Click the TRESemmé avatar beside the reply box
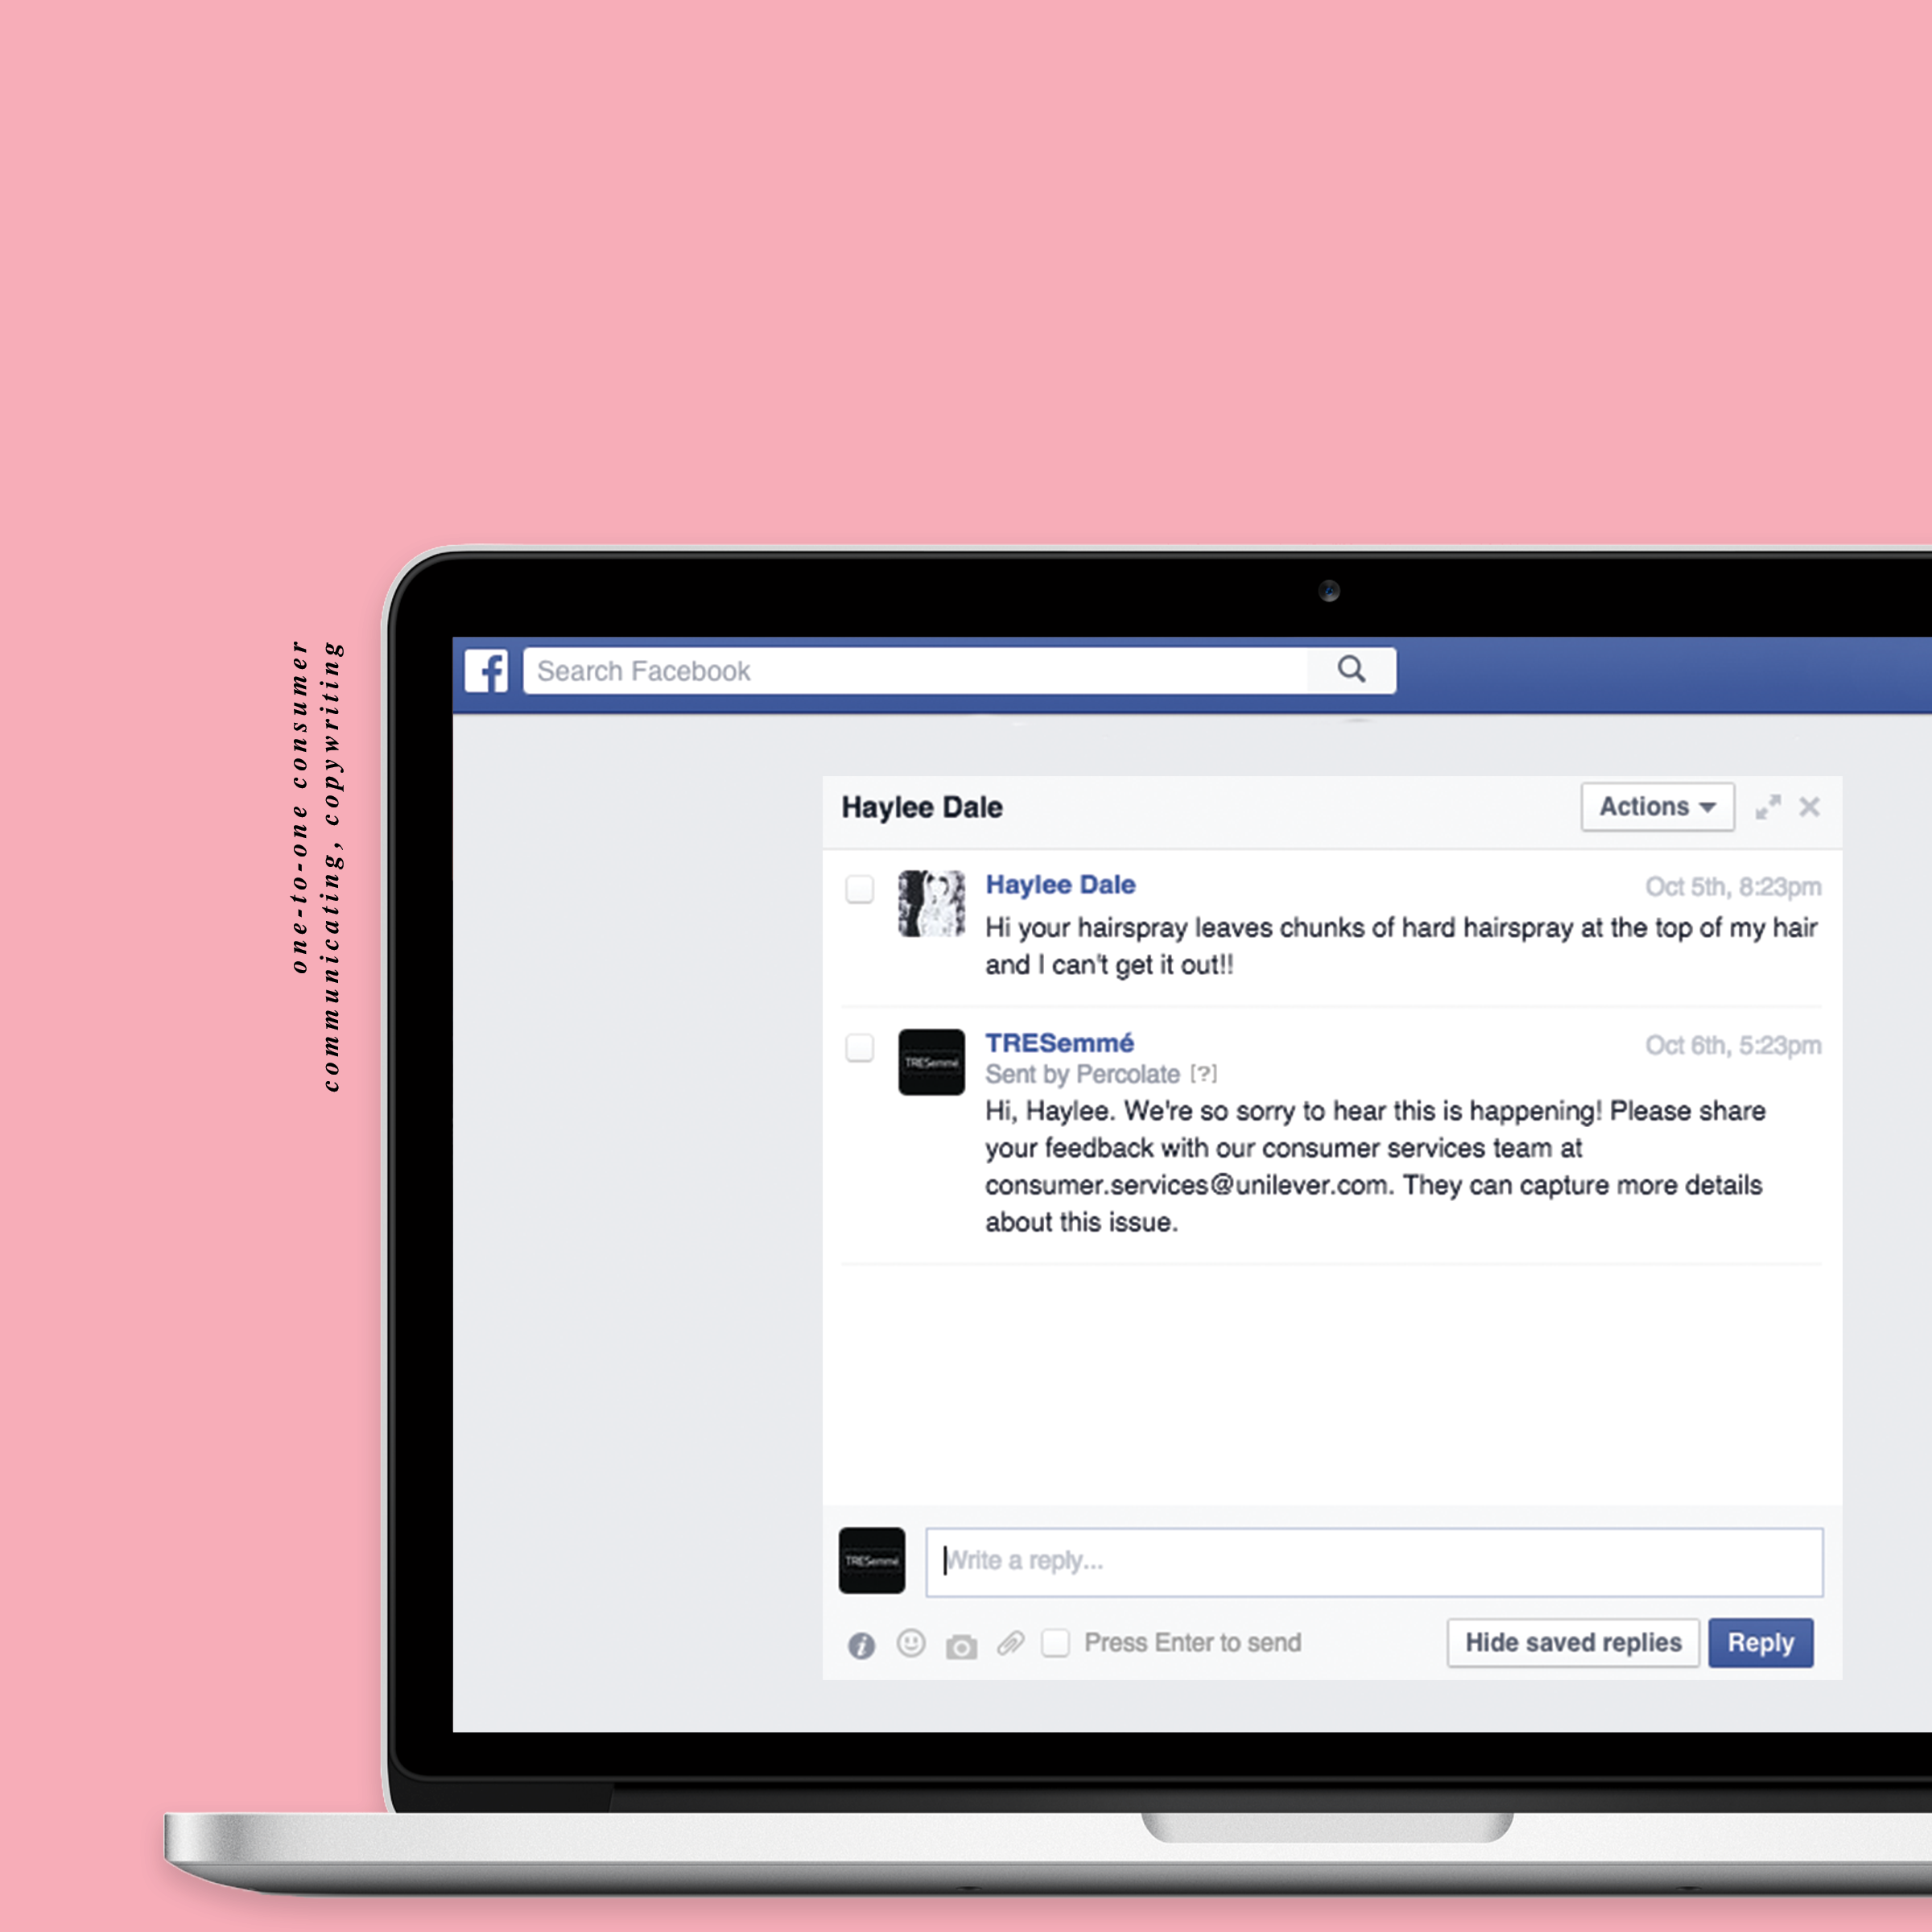The height and width of the screenshot is (1932, 1932). point(872,1560)
